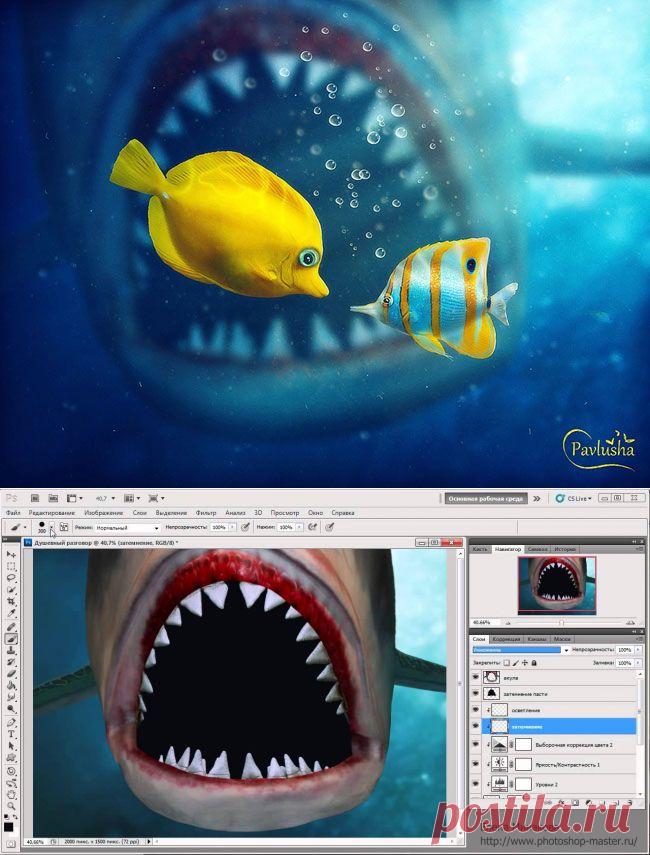
Task: Open the Фильтр menu
Action: coord(206,513)
